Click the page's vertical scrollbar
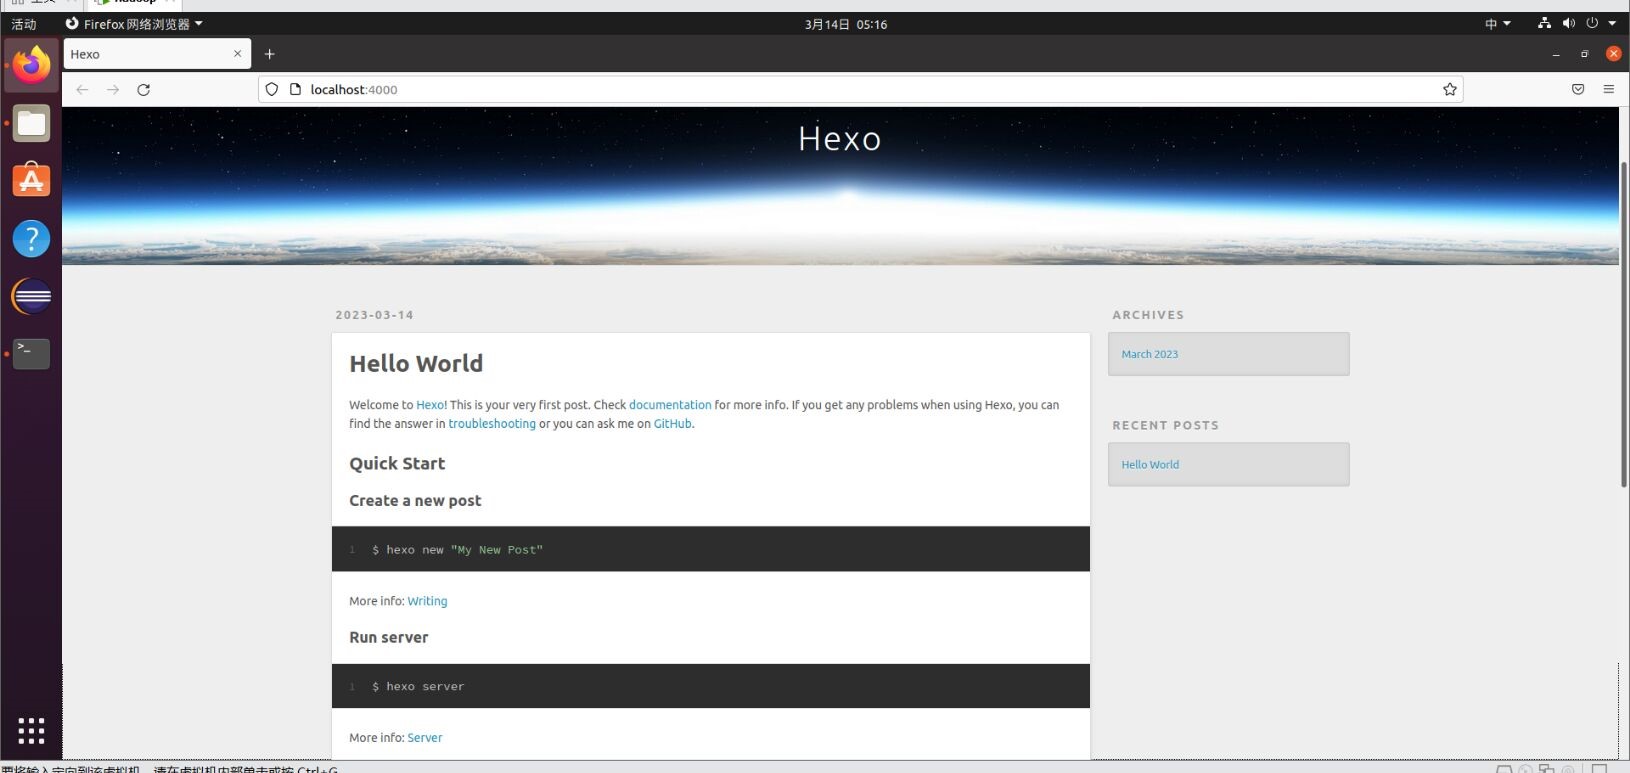This screenshot has height=773, width=1630. pos(1623,325)
